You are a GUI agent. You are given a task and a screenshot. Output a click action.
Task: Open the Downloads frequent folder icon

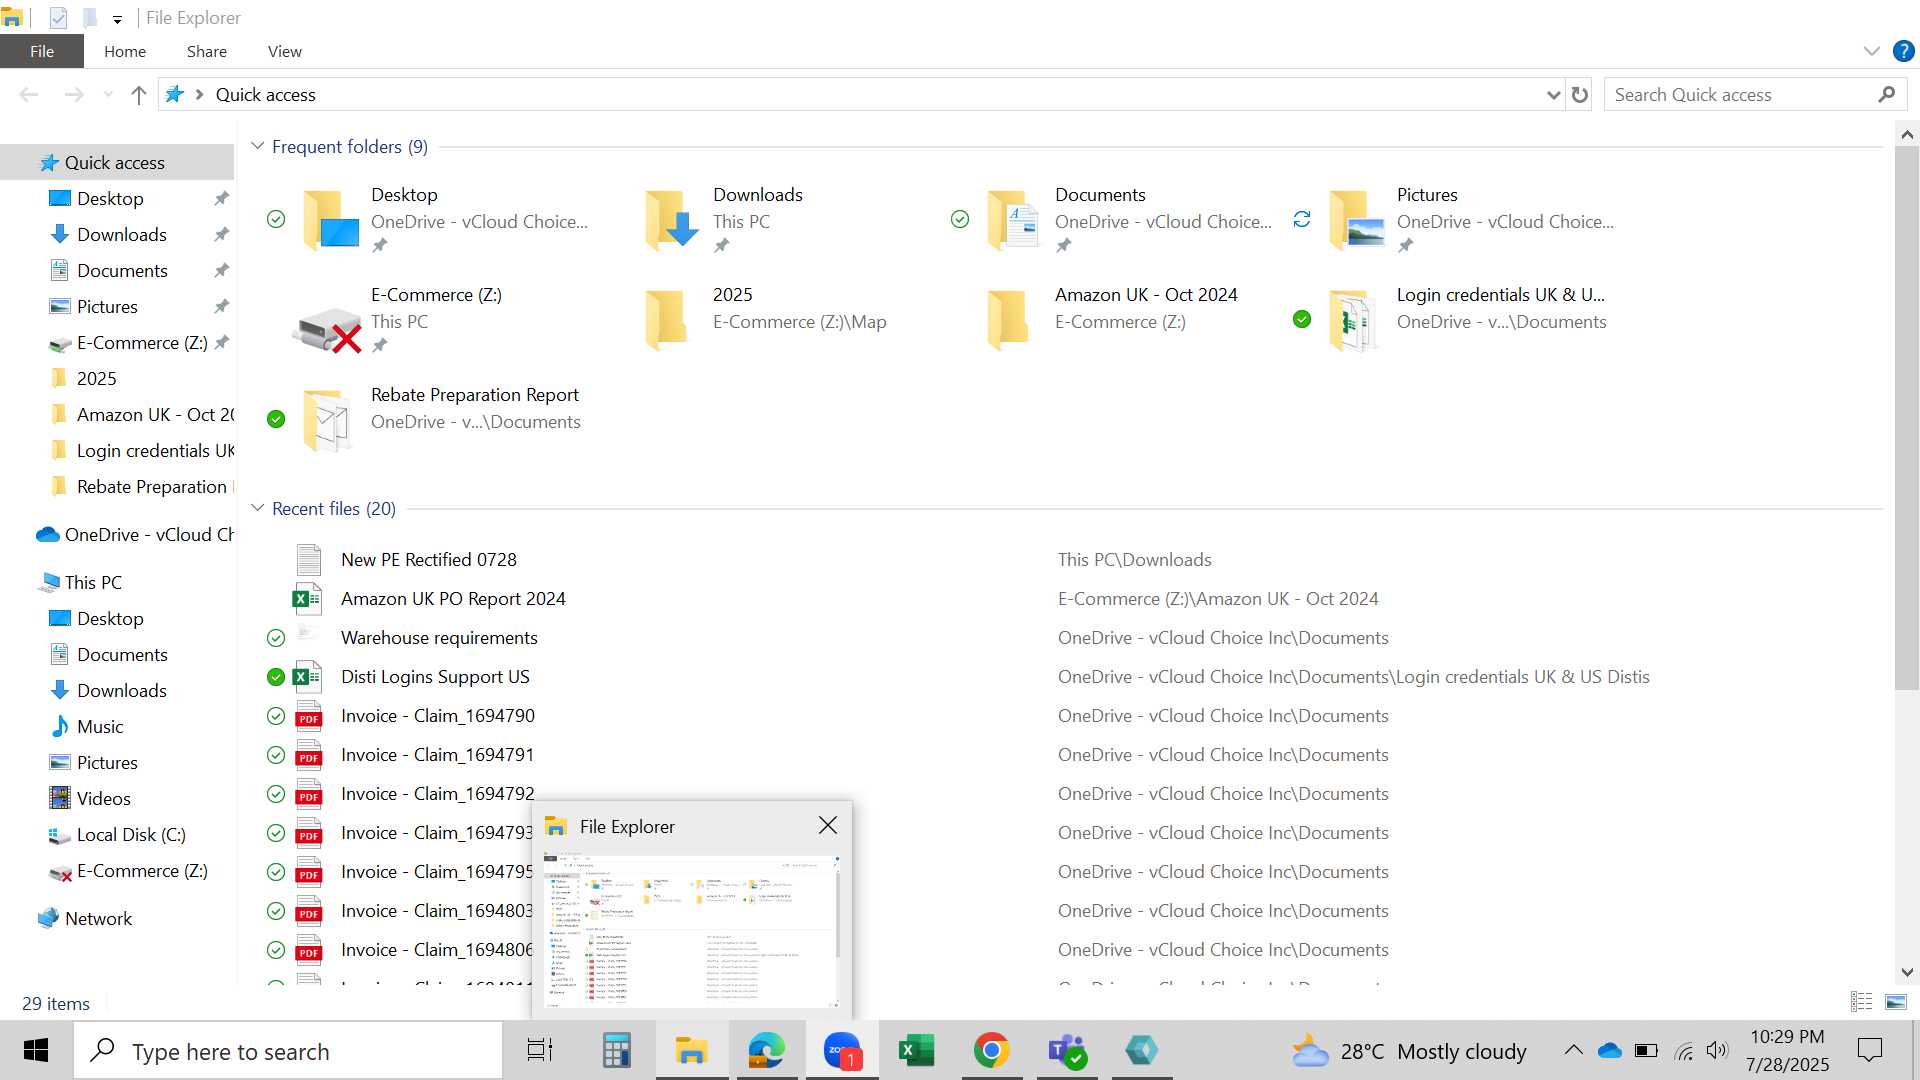tap(672, 220)
